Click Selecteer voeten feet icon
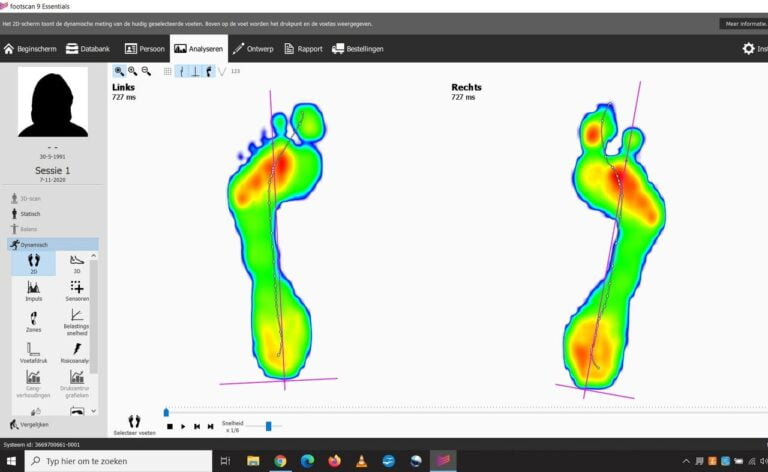This screenshot has width=768, height=472. click(134, 424)
